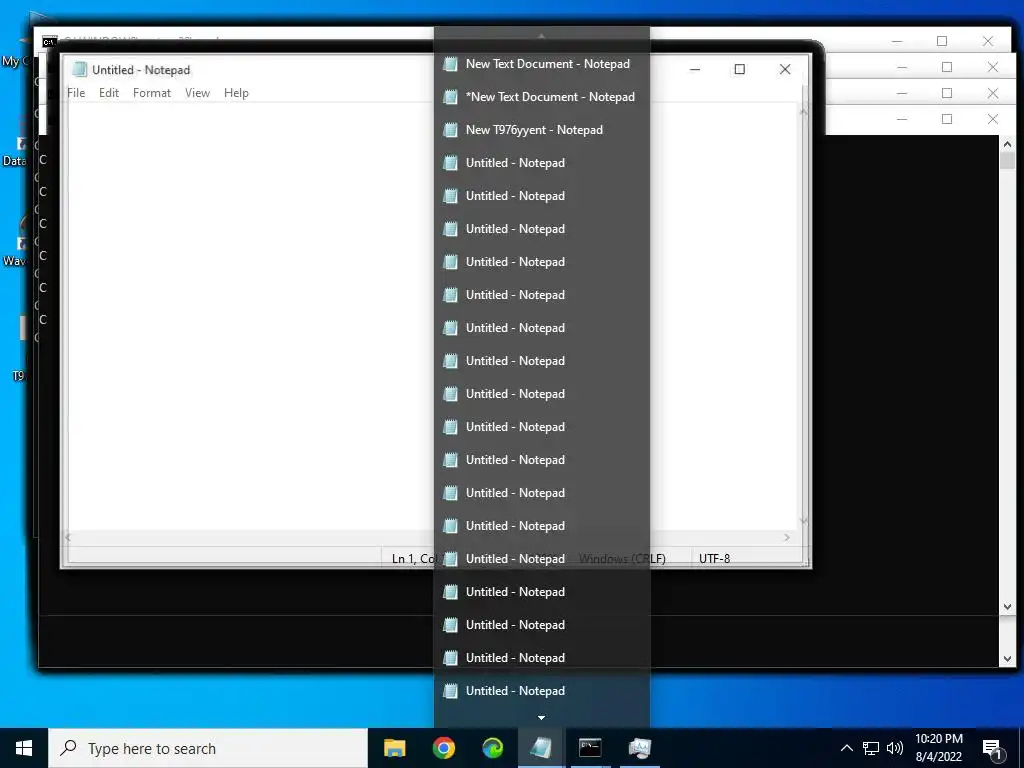The height and width of the screenshot is (768, 1024).
Task: Open the View menu in Notepad
Action: (x=197, y=93)
